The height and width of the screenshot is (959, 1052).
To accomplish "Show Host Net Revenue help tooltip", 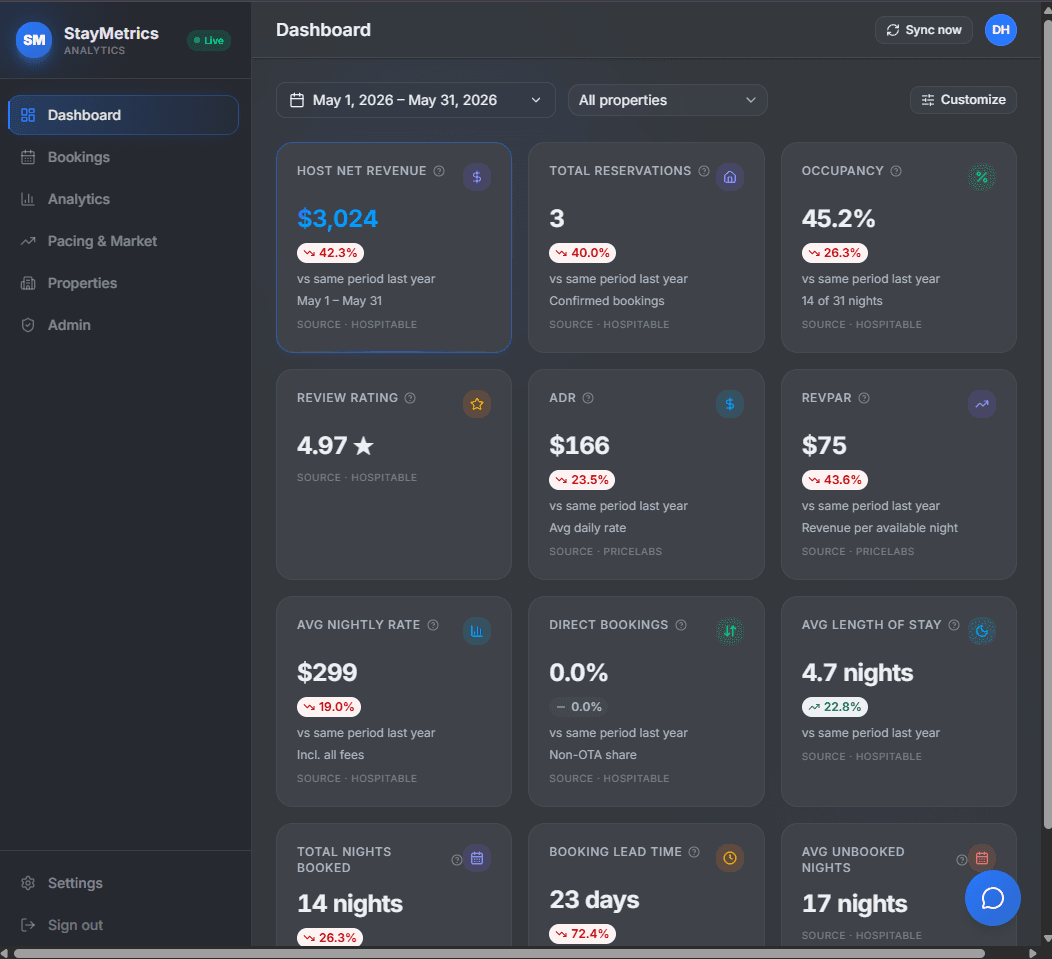I will [x=439, y=171].
